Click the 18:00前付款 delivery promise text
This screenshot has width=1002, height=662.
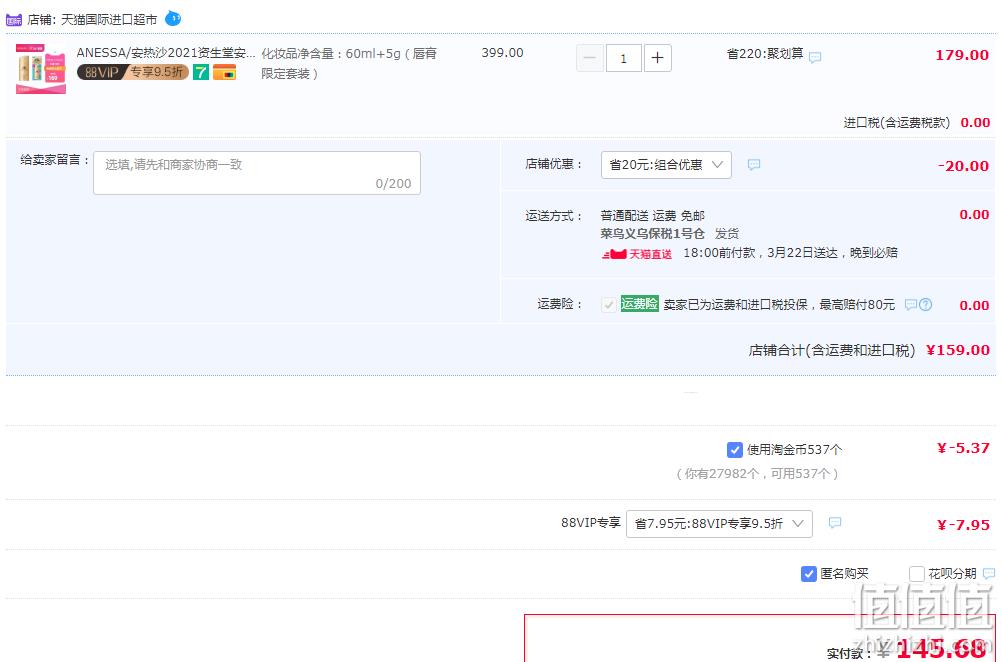tap(790, 252)
